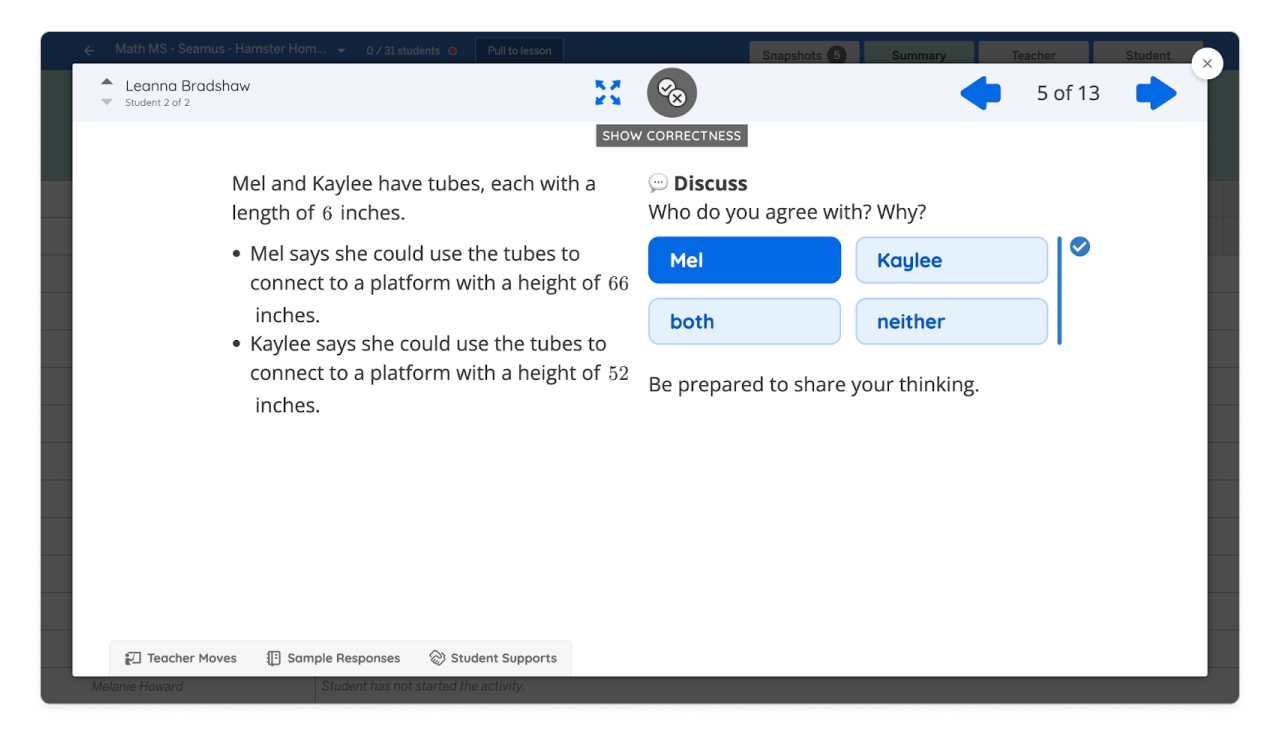Advance to next screen with right arrow

click(1156, 94)
